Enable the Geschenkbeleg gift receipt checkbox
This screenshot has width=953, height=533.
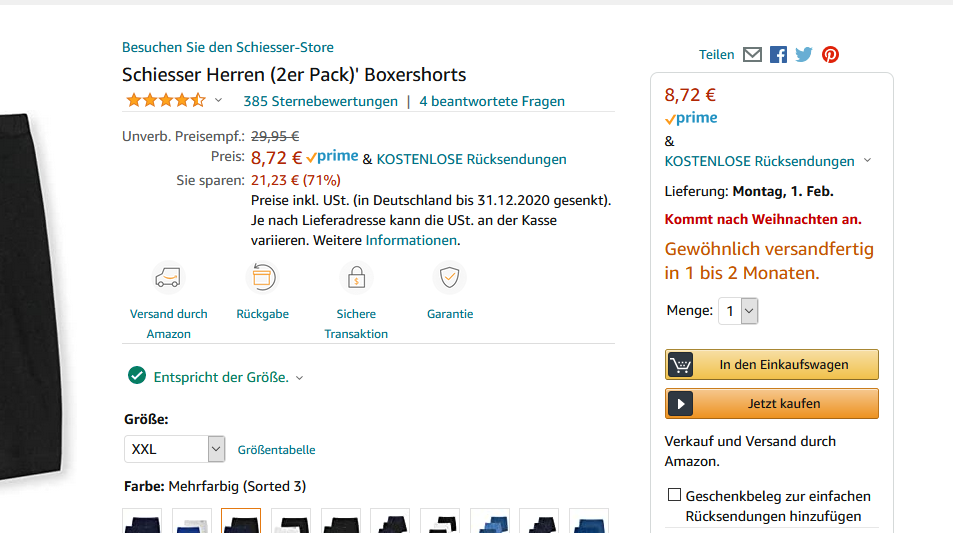[x=674, y=495]
